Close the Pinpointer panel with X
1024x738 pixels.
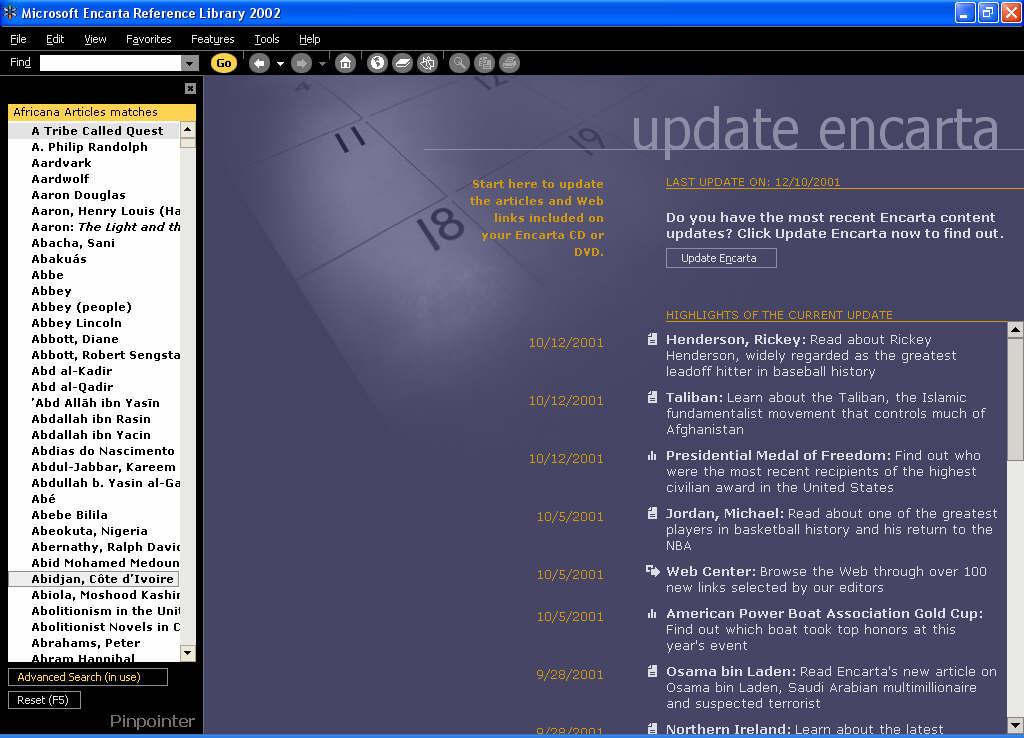pos(190,88)
